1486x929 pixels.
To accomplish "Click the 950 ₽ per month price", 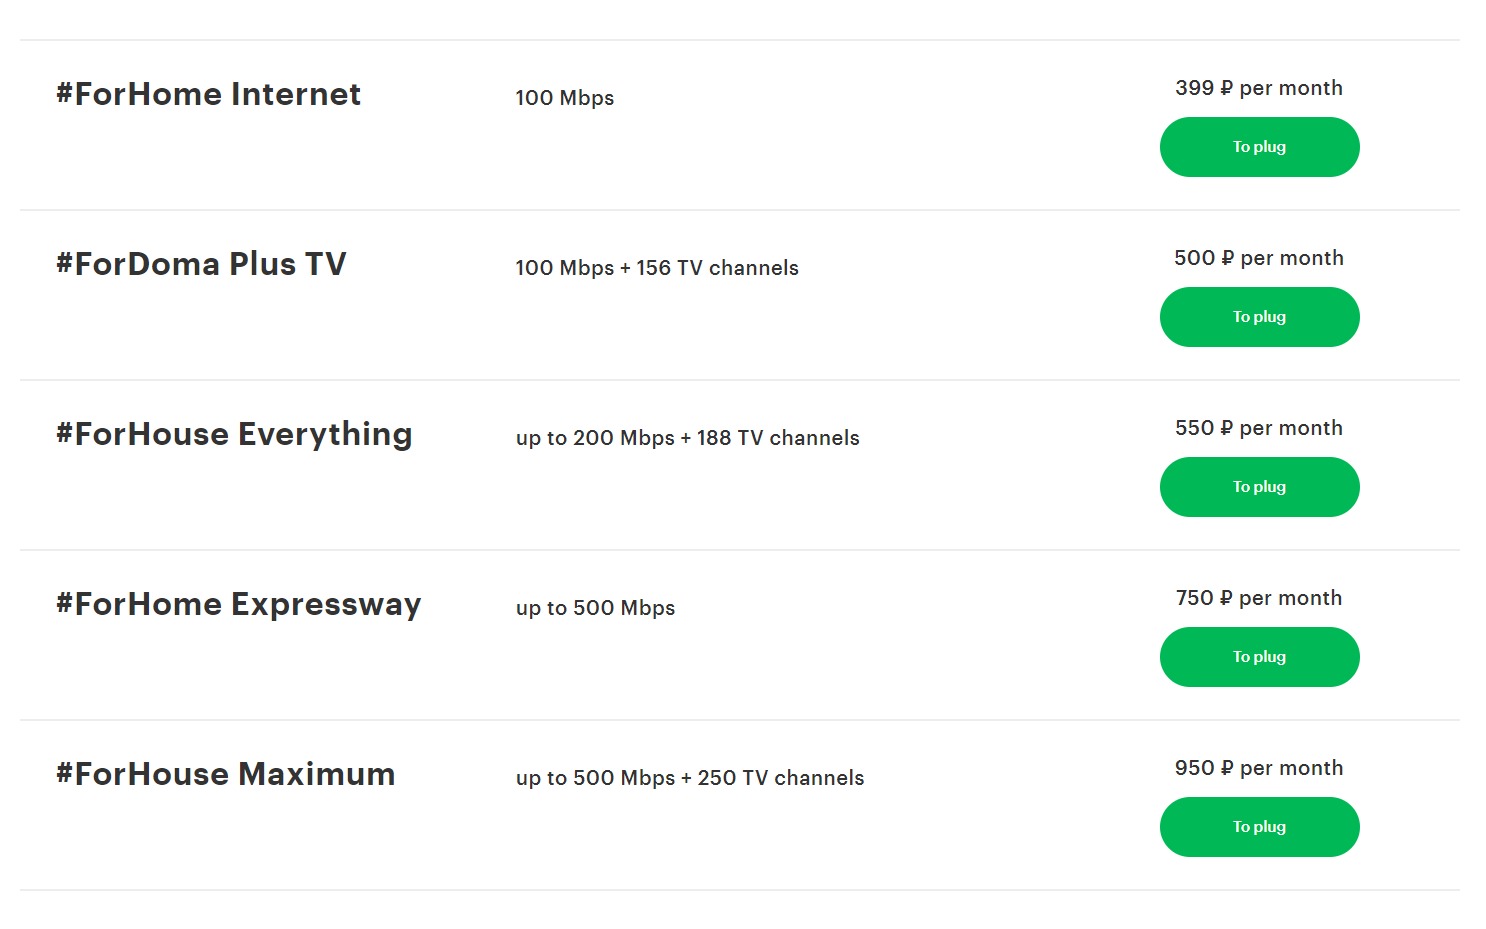I will [x=1259, y=768].
